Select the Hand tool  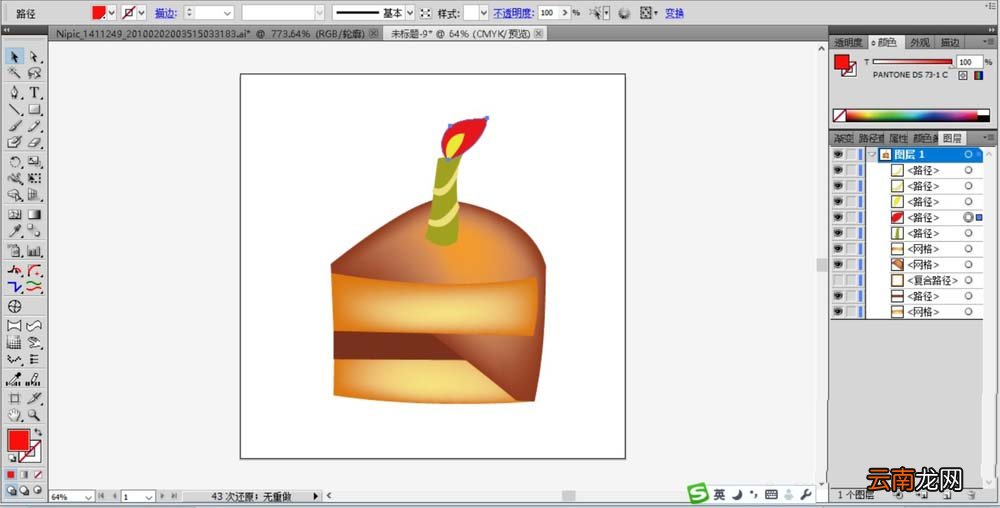(15, 416)
